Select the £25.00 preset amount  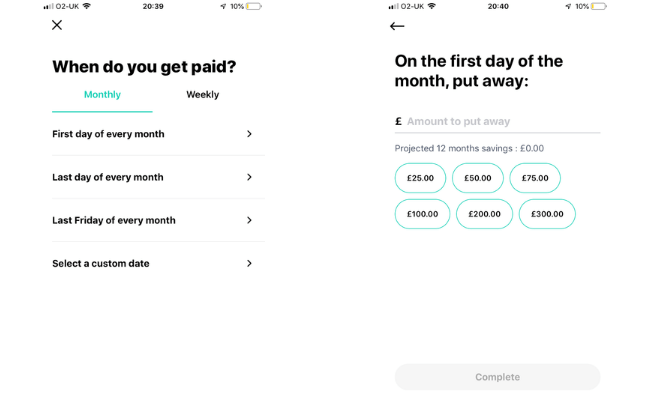click(x=420, y=178)
